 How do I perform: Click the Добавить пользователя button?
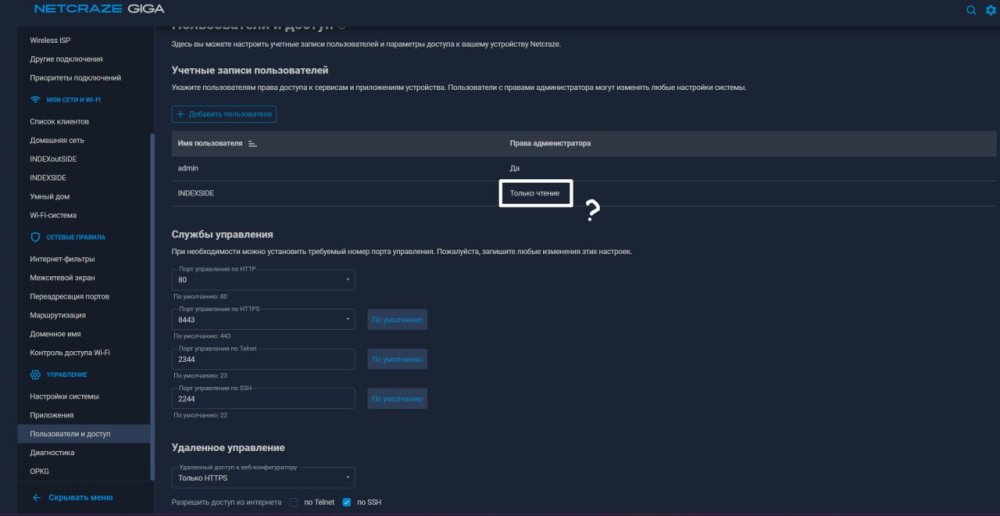[x=224, y=114]
